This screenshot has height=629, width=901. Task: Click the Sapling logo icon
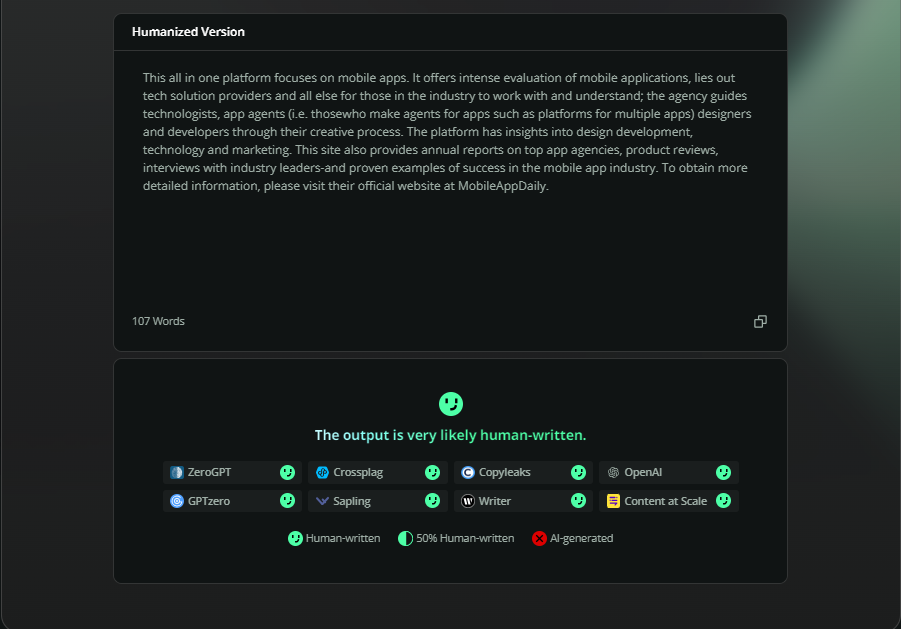pos(322,501)
